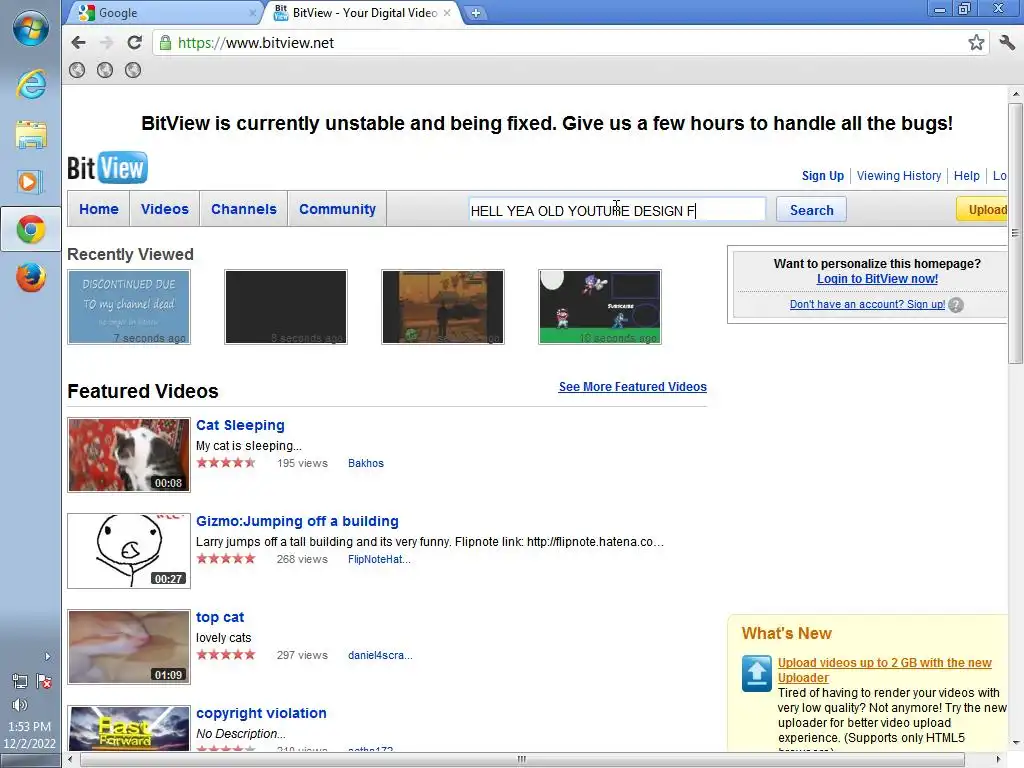Click the tray volume speaker icon

point(20,705)
